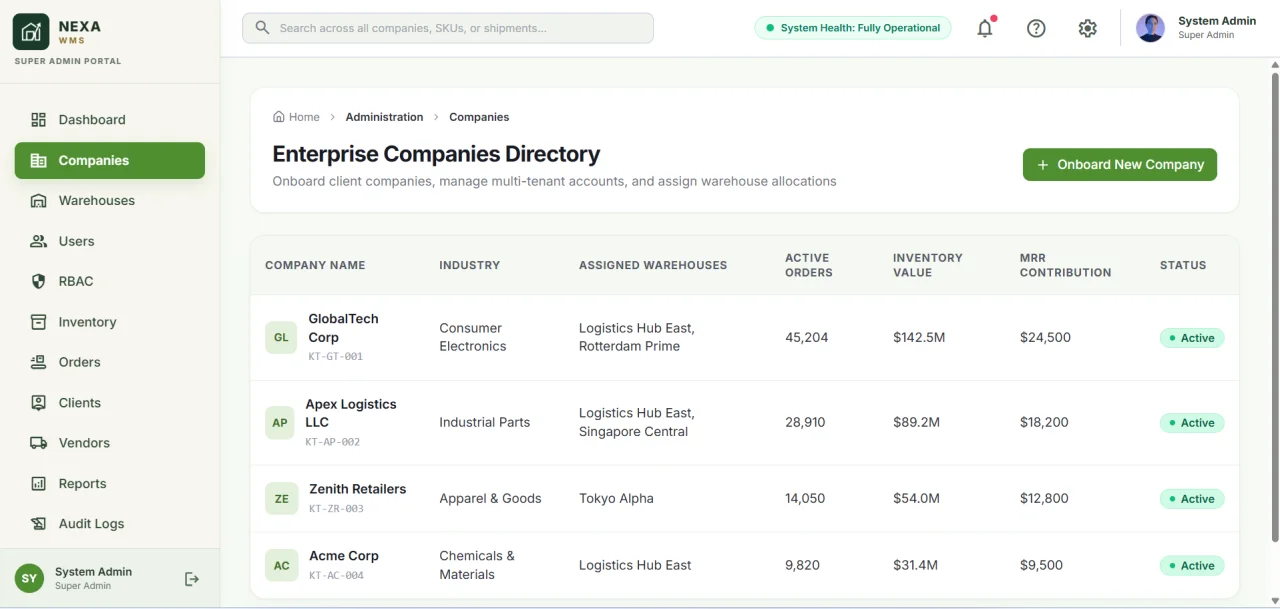Click the AC avatar for Acme Corp
The image size is (1280, 609).
(281, 566)
